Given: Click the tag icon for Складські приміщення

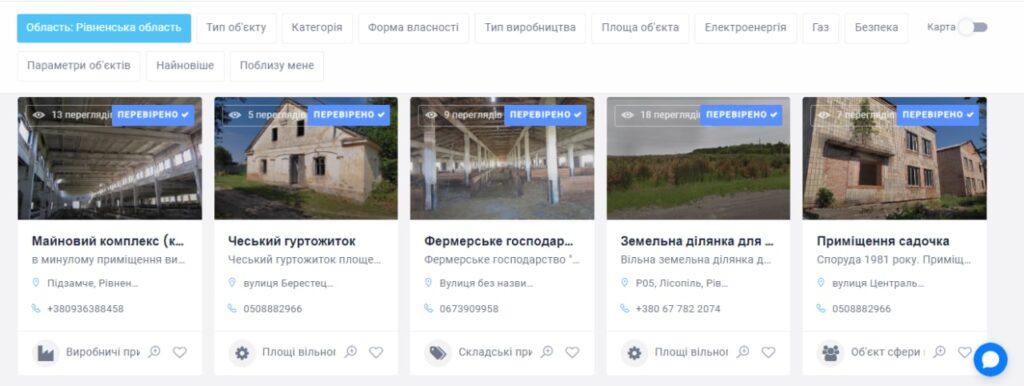Looking at the screenshot, I should (x=438, y=353).
